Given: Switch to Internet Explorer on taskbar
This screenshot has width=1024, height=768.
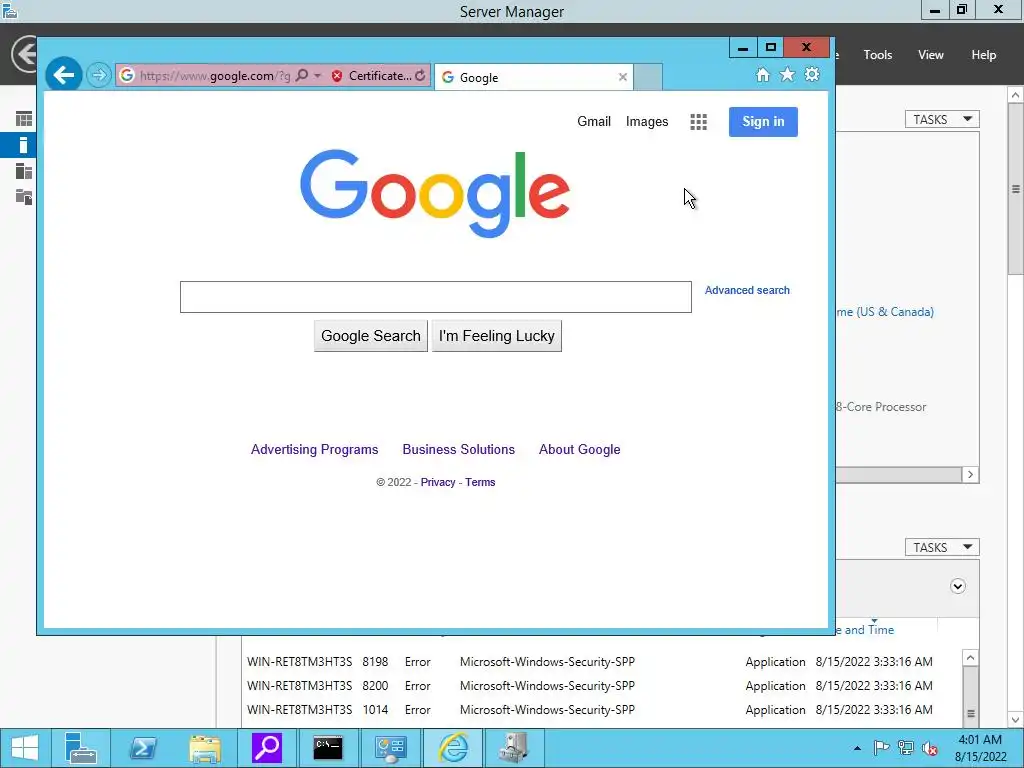Looking at the screenshot, I should 453,748.
